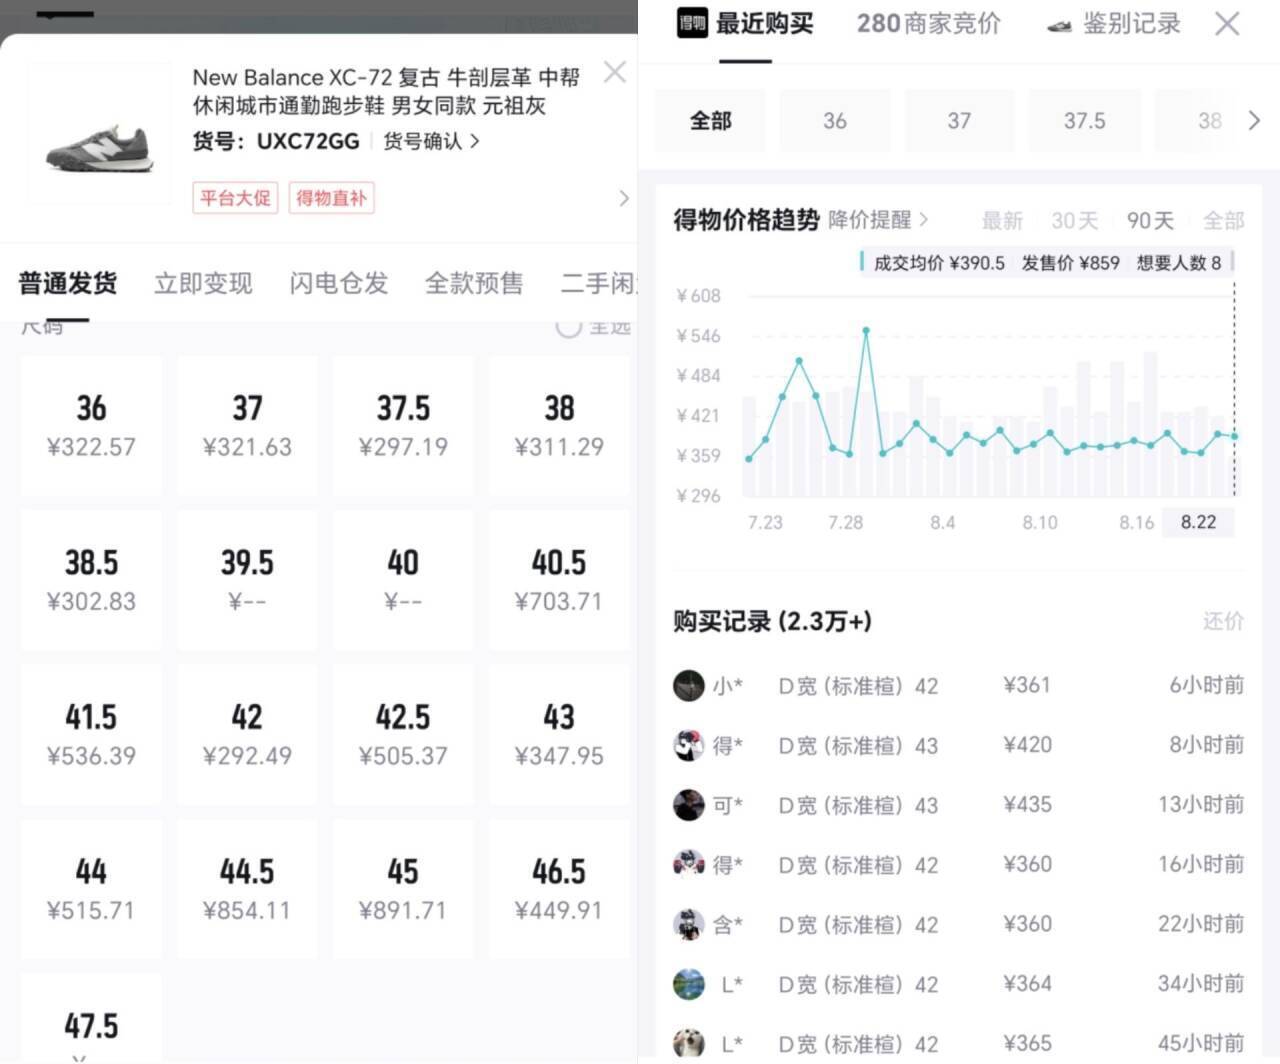Click the 货号 UXC72GG product code
This screenshot has height=1064, width=1280.
tap(276, 141)
